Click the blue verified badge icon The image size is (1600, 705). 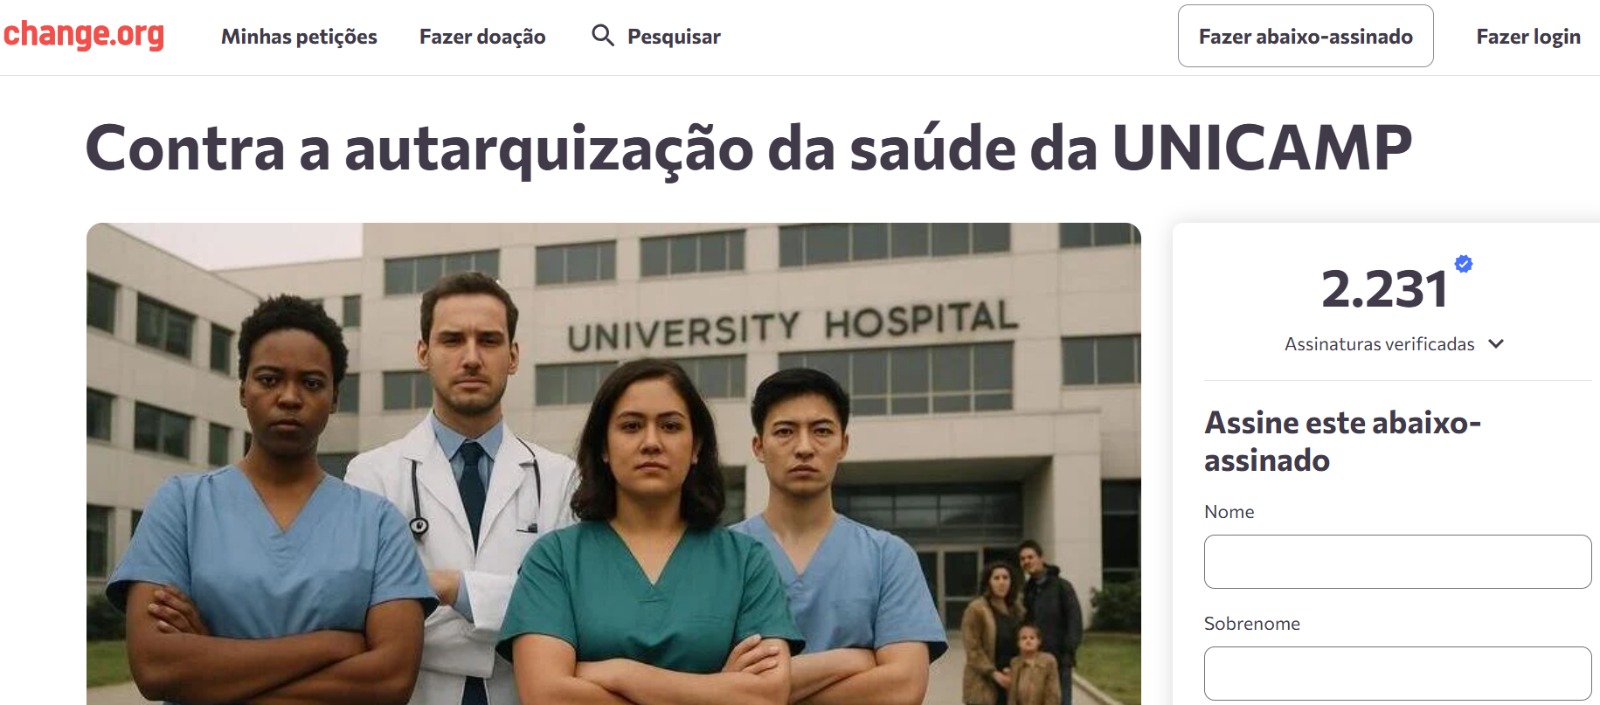(x=1463, y=264)
